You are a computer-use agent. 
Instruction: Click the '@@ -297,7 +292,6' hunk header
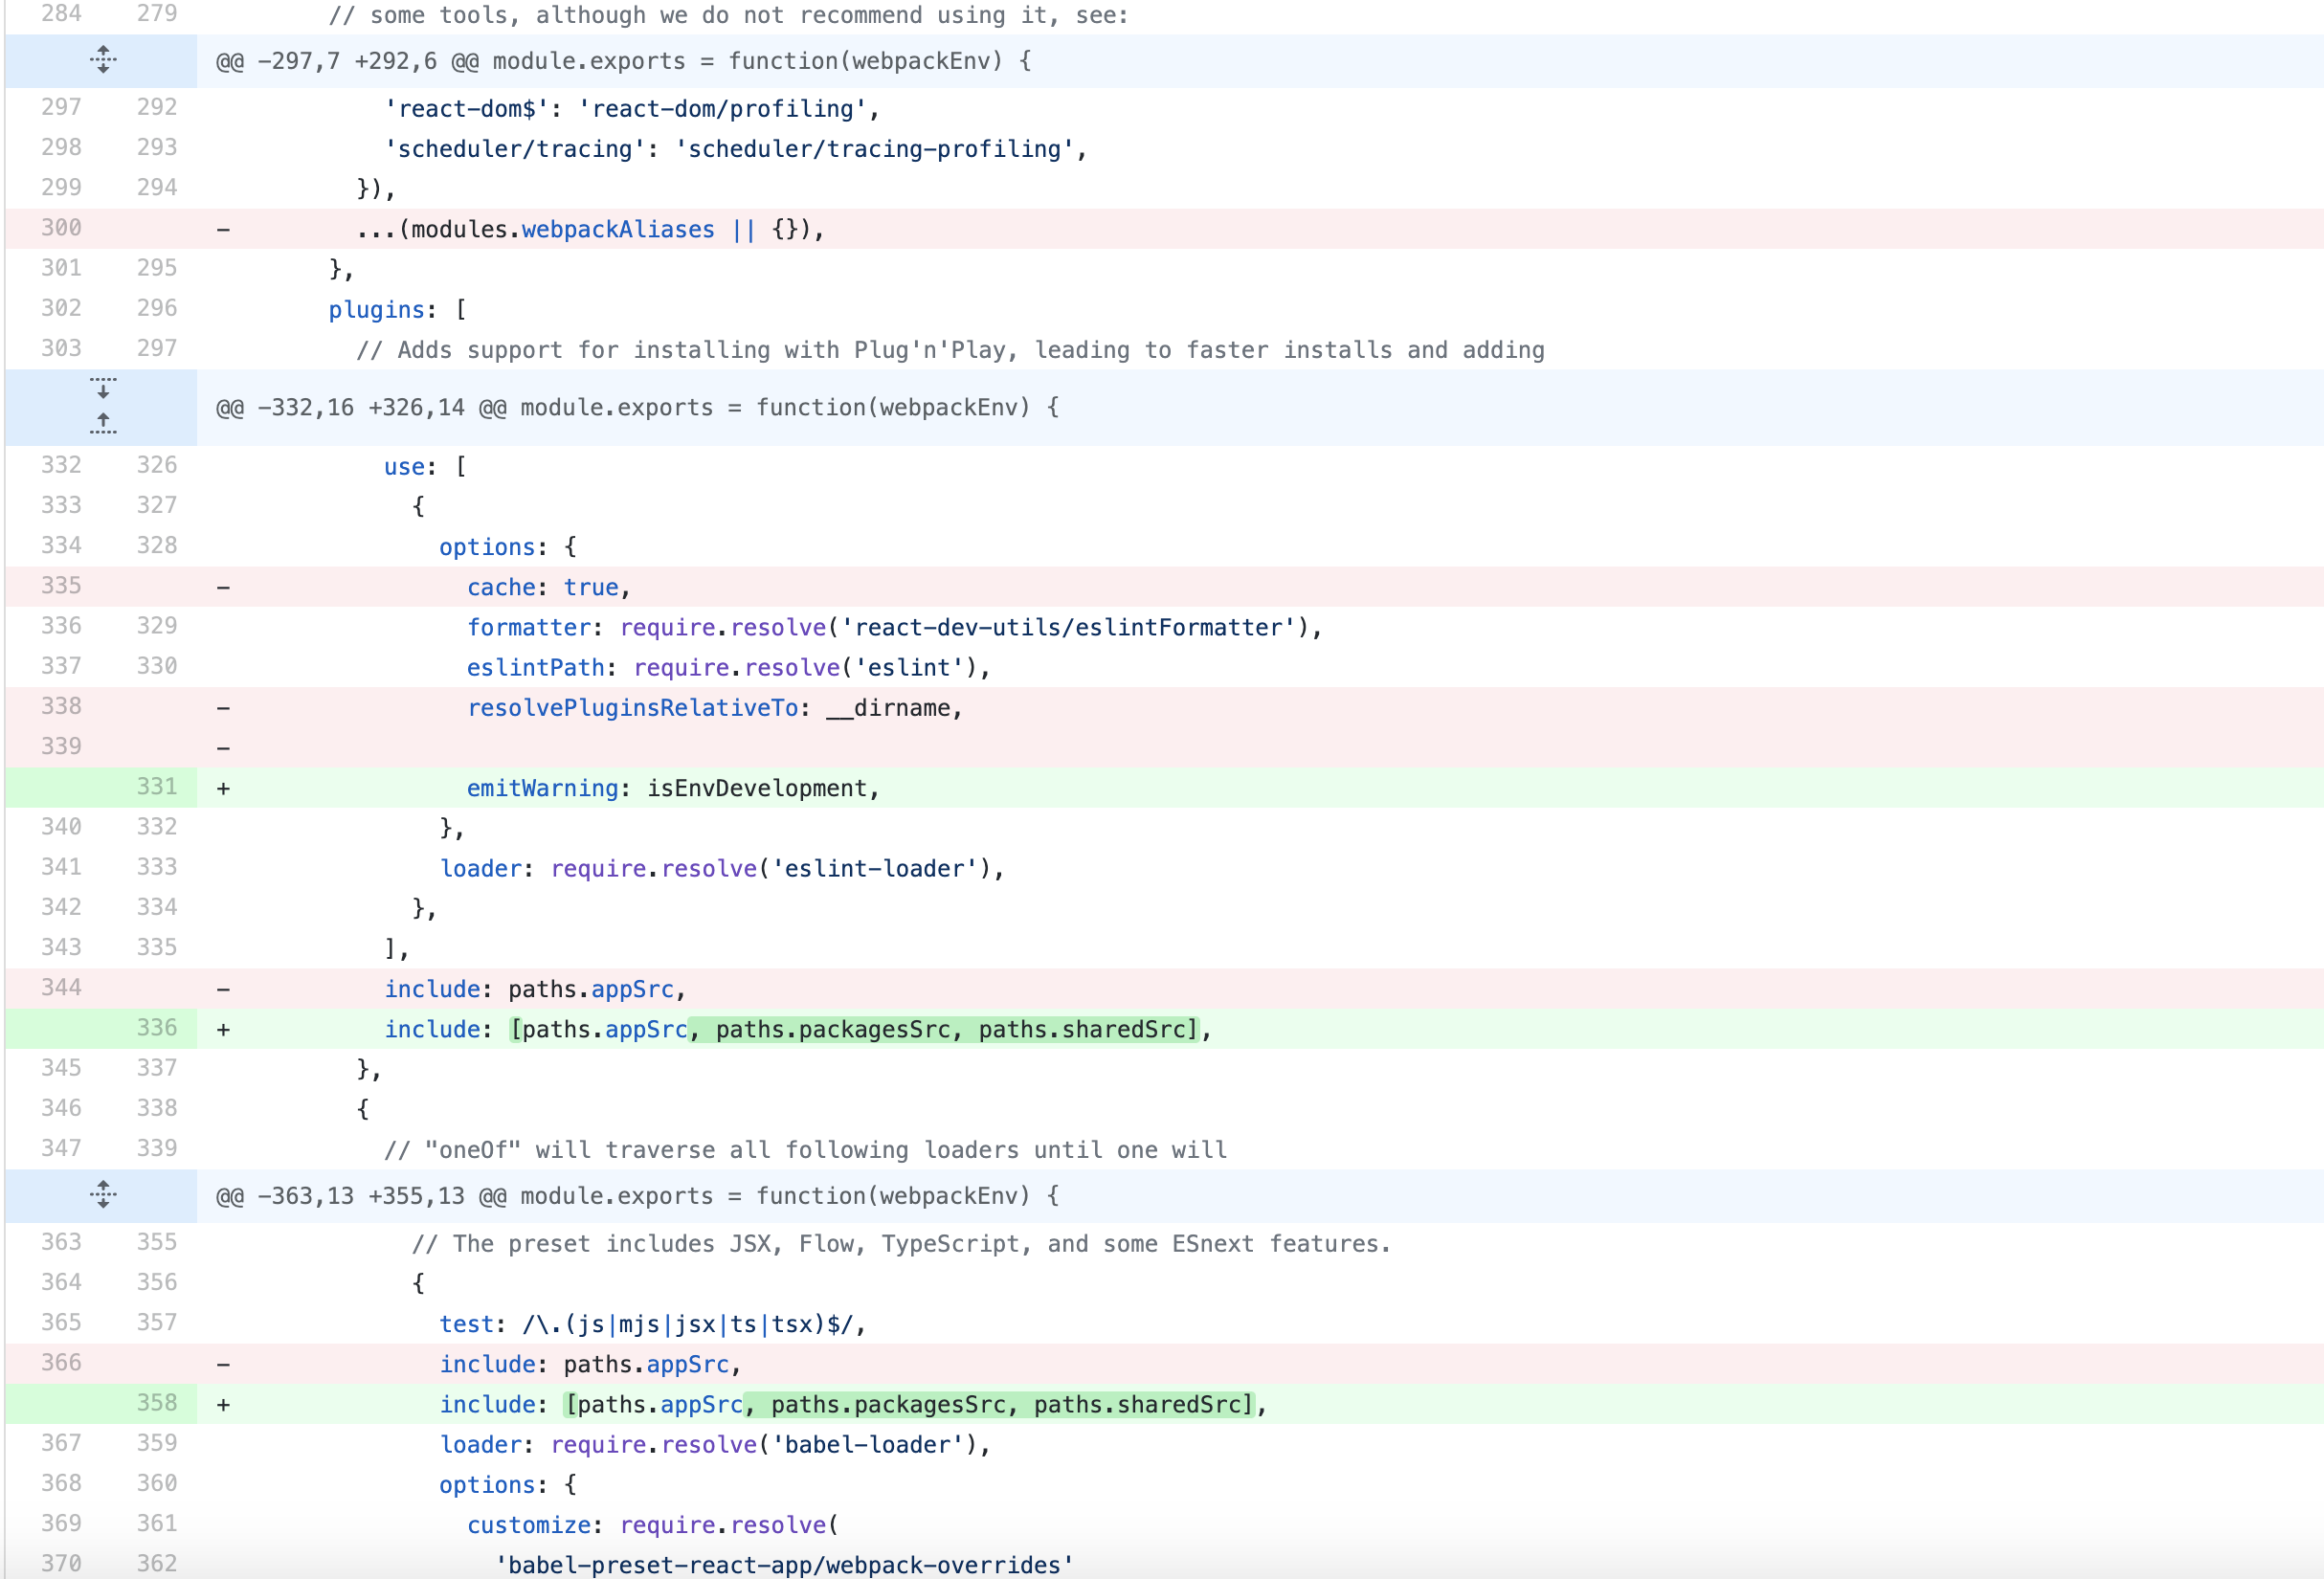pyautogui.click(x=623, y=61)
